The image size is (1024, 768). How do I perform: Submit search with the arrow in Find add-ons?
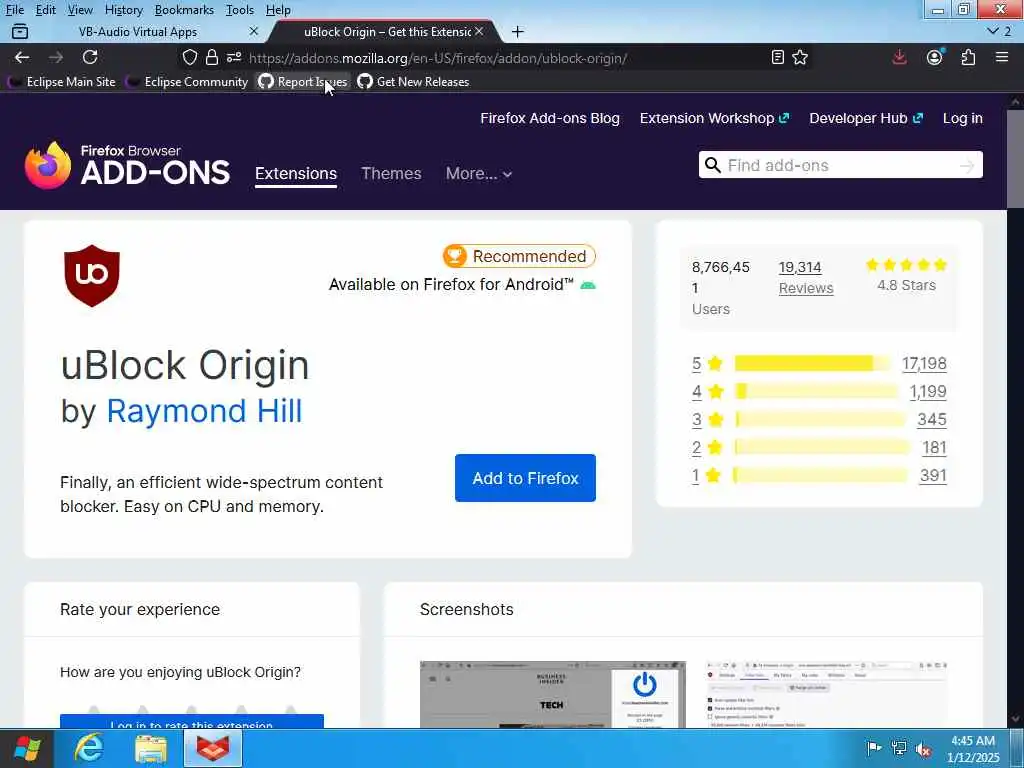coord(967,166)
